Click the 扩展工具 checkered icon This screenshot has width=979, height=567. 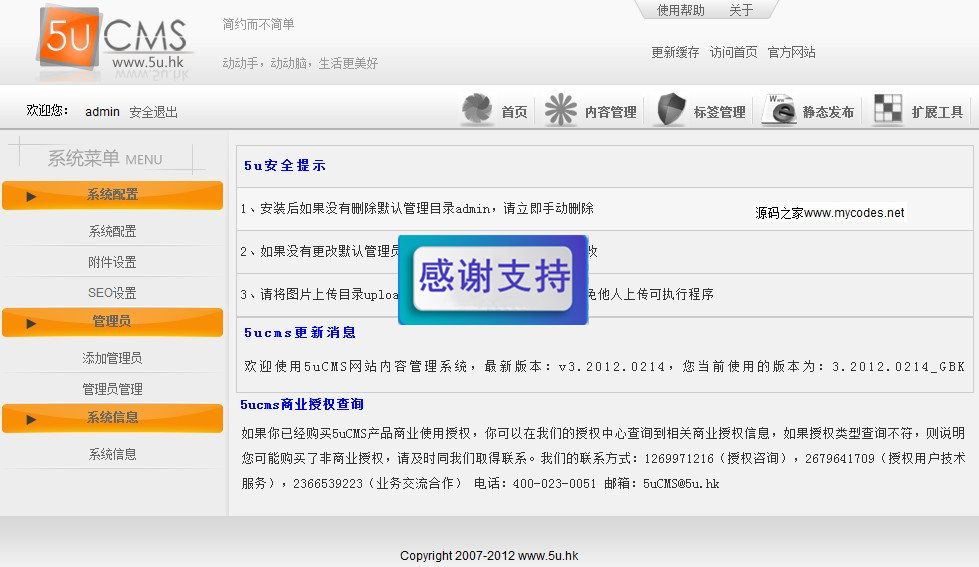pyautogui.click(x=888, y=109)
